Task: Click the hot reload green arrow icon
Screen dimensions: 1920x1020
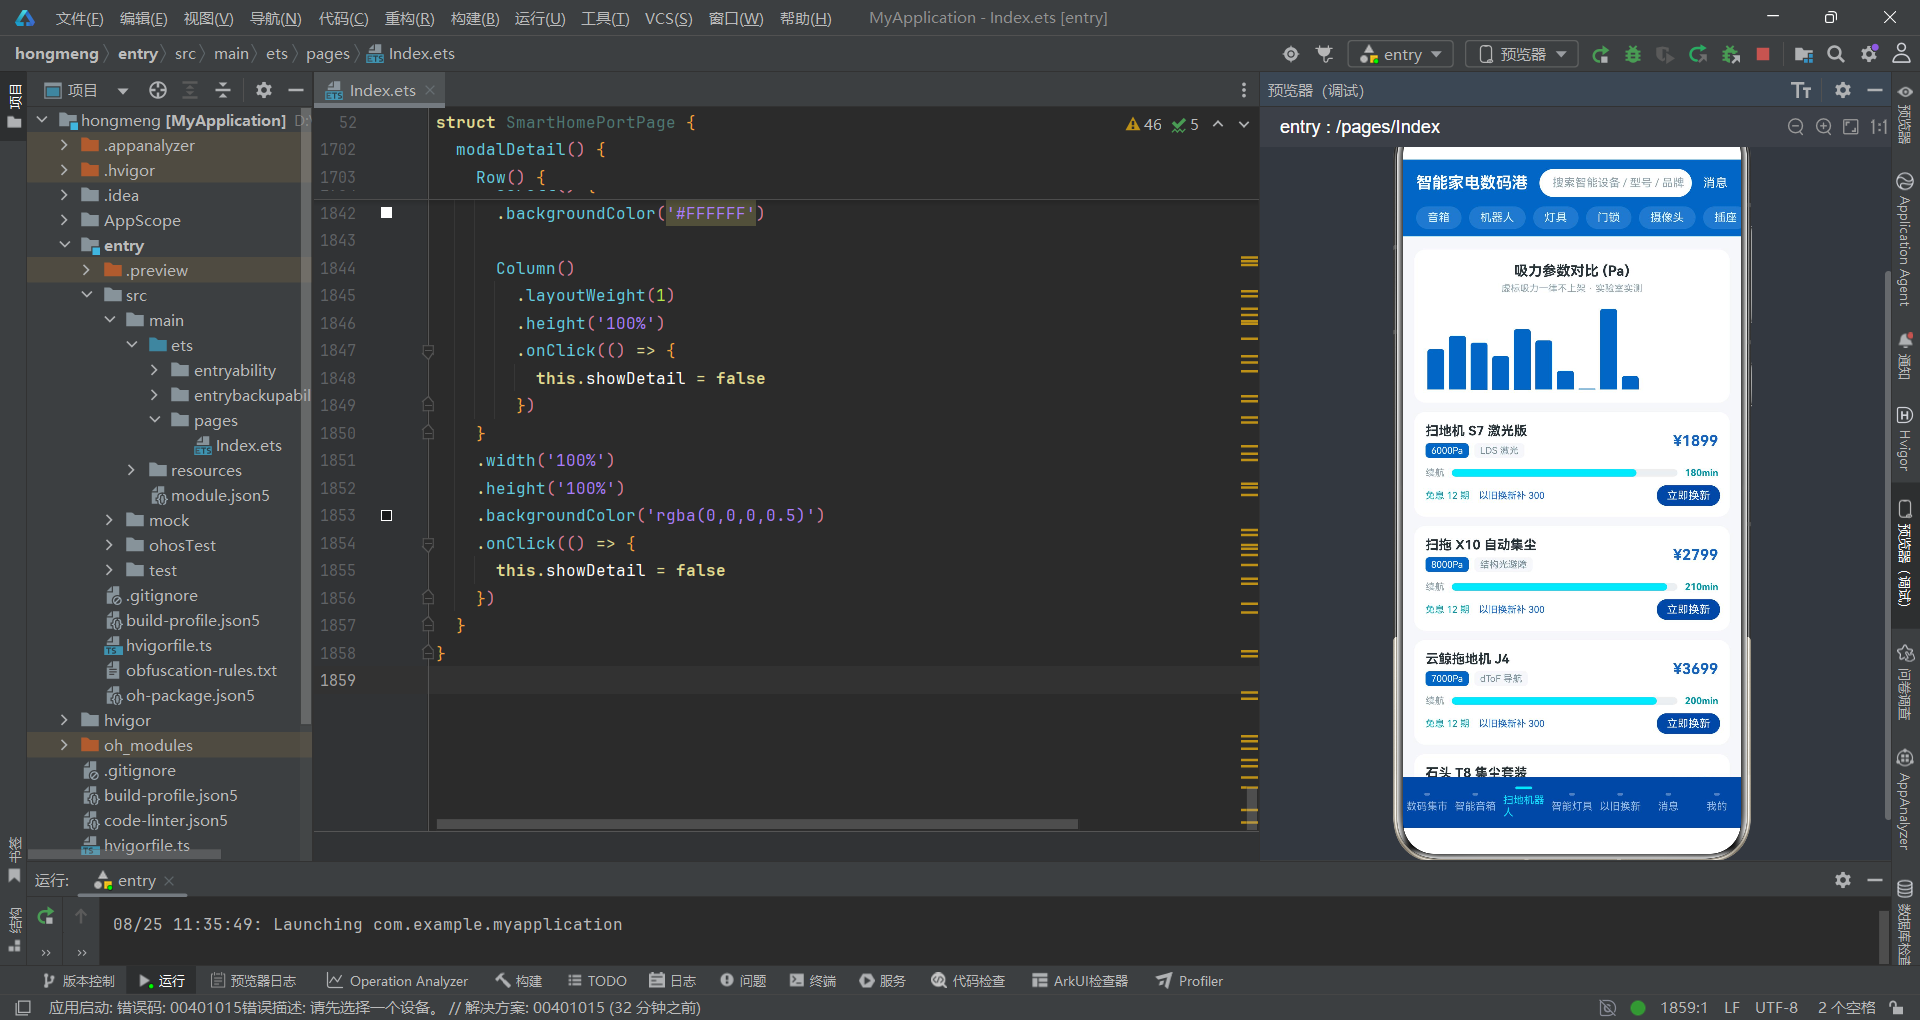Action: coord(1698,54)
